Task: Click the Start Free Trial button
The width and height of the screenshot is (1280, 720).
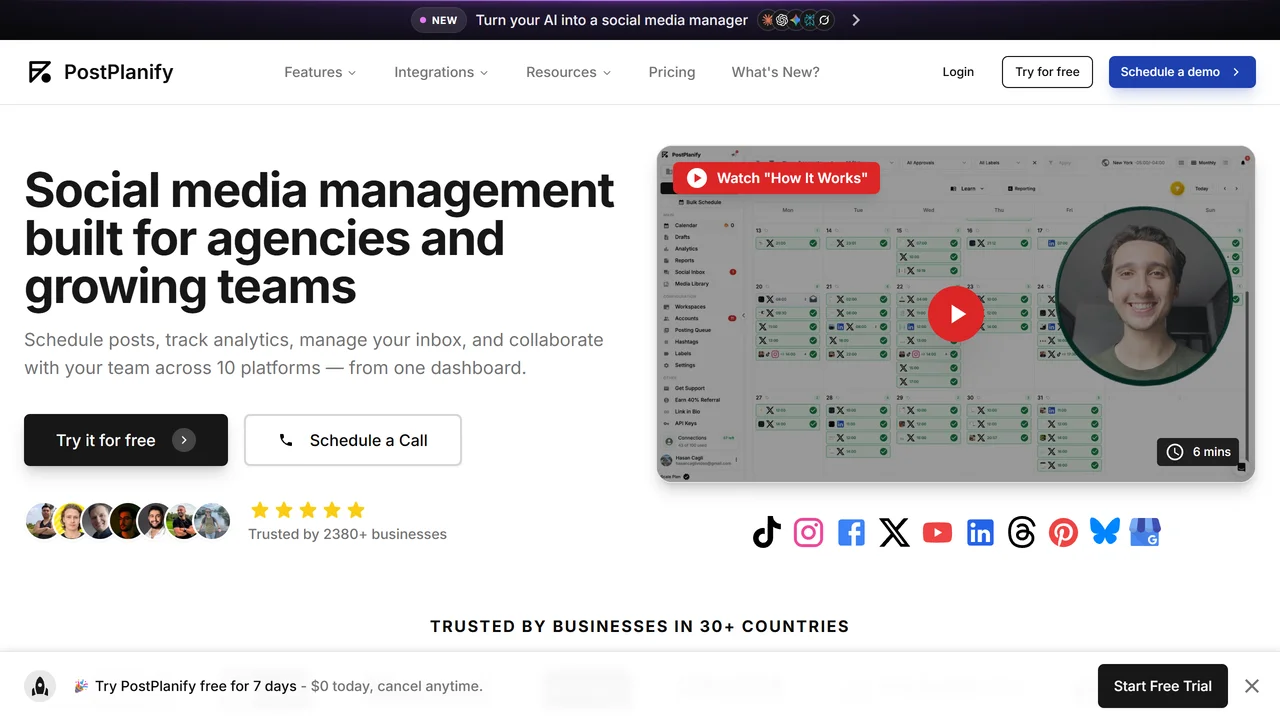Action: (1163, 686)
